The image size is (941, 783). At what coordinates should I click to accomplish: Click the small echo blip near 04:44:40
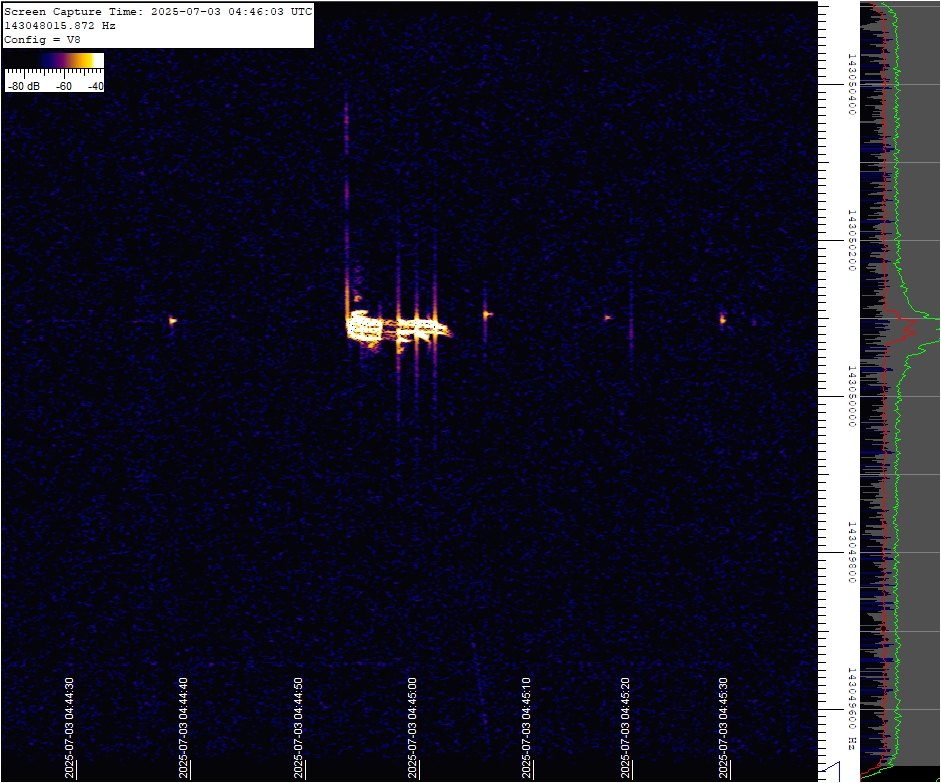point(172,320)
